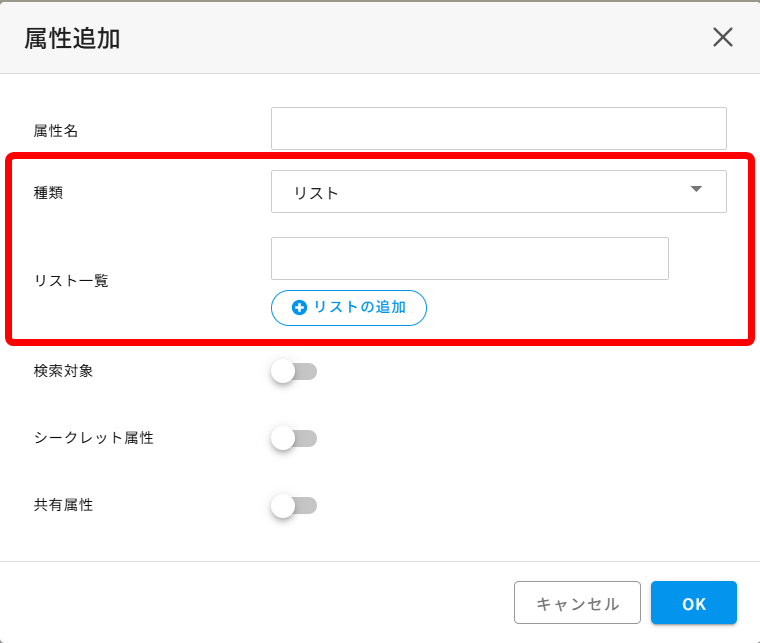Screen dimensions: 760x643
Task: Click the 種類 dropdown arrow triangle
Action: click(696, 189)
